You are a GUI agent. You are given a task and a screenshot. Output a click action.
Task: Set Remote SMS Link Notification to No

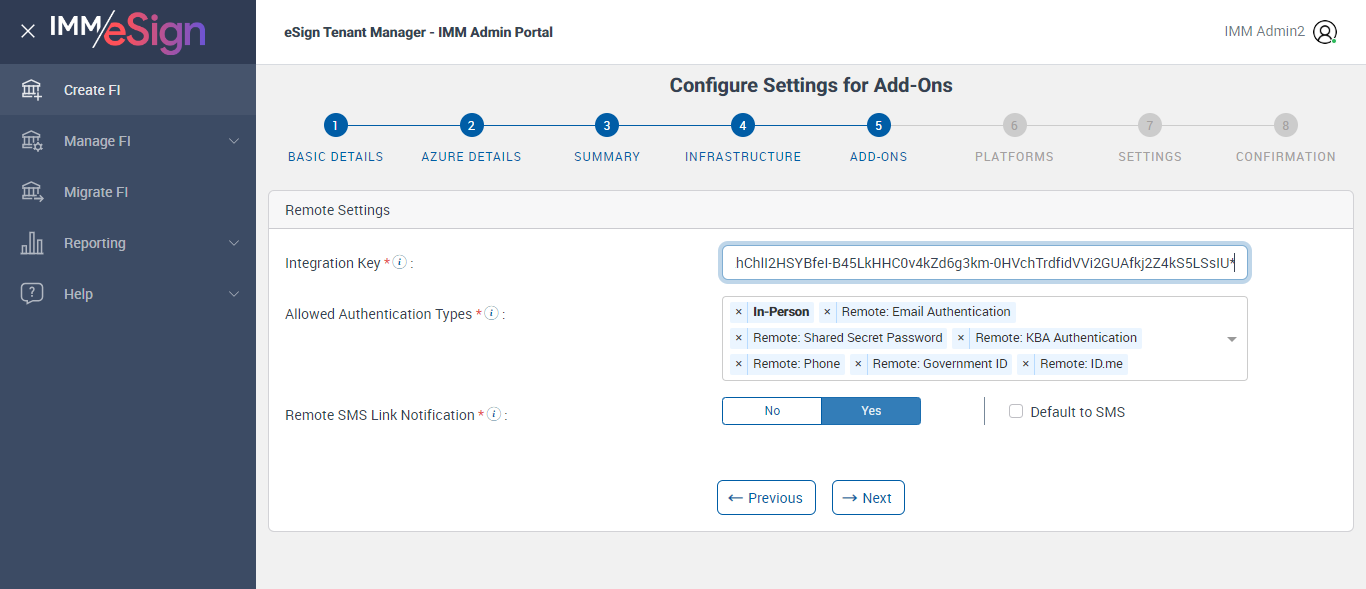pos(772,411)
